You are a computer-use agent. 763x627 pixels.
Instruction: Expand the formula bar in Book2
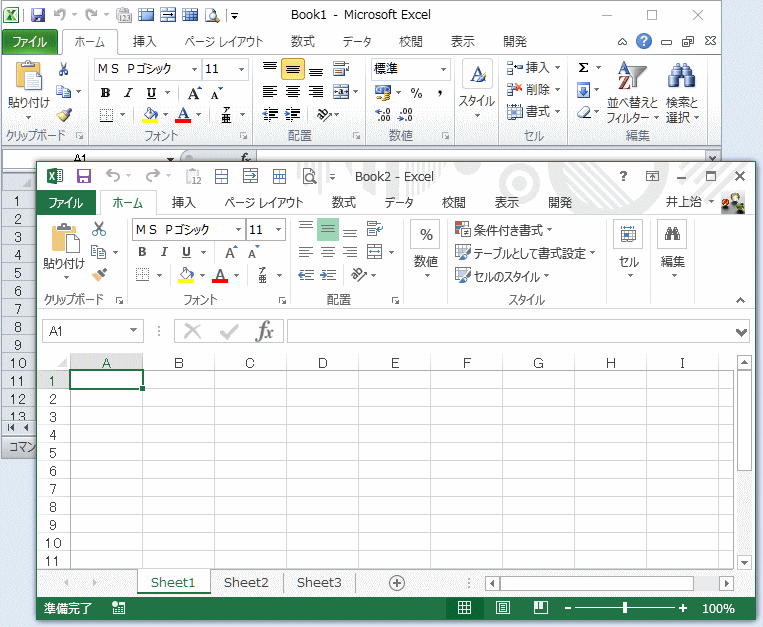[741, 332]
